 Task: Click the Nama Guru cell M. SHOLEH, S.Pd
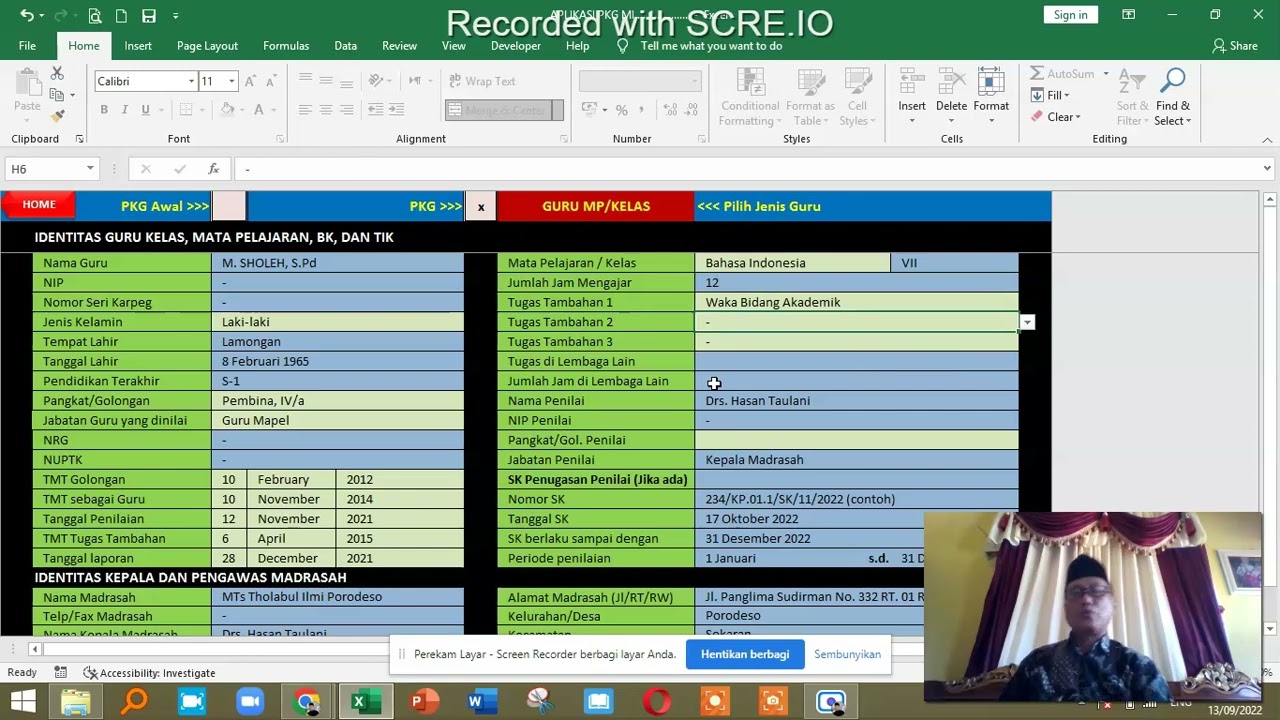click(338, 263)
